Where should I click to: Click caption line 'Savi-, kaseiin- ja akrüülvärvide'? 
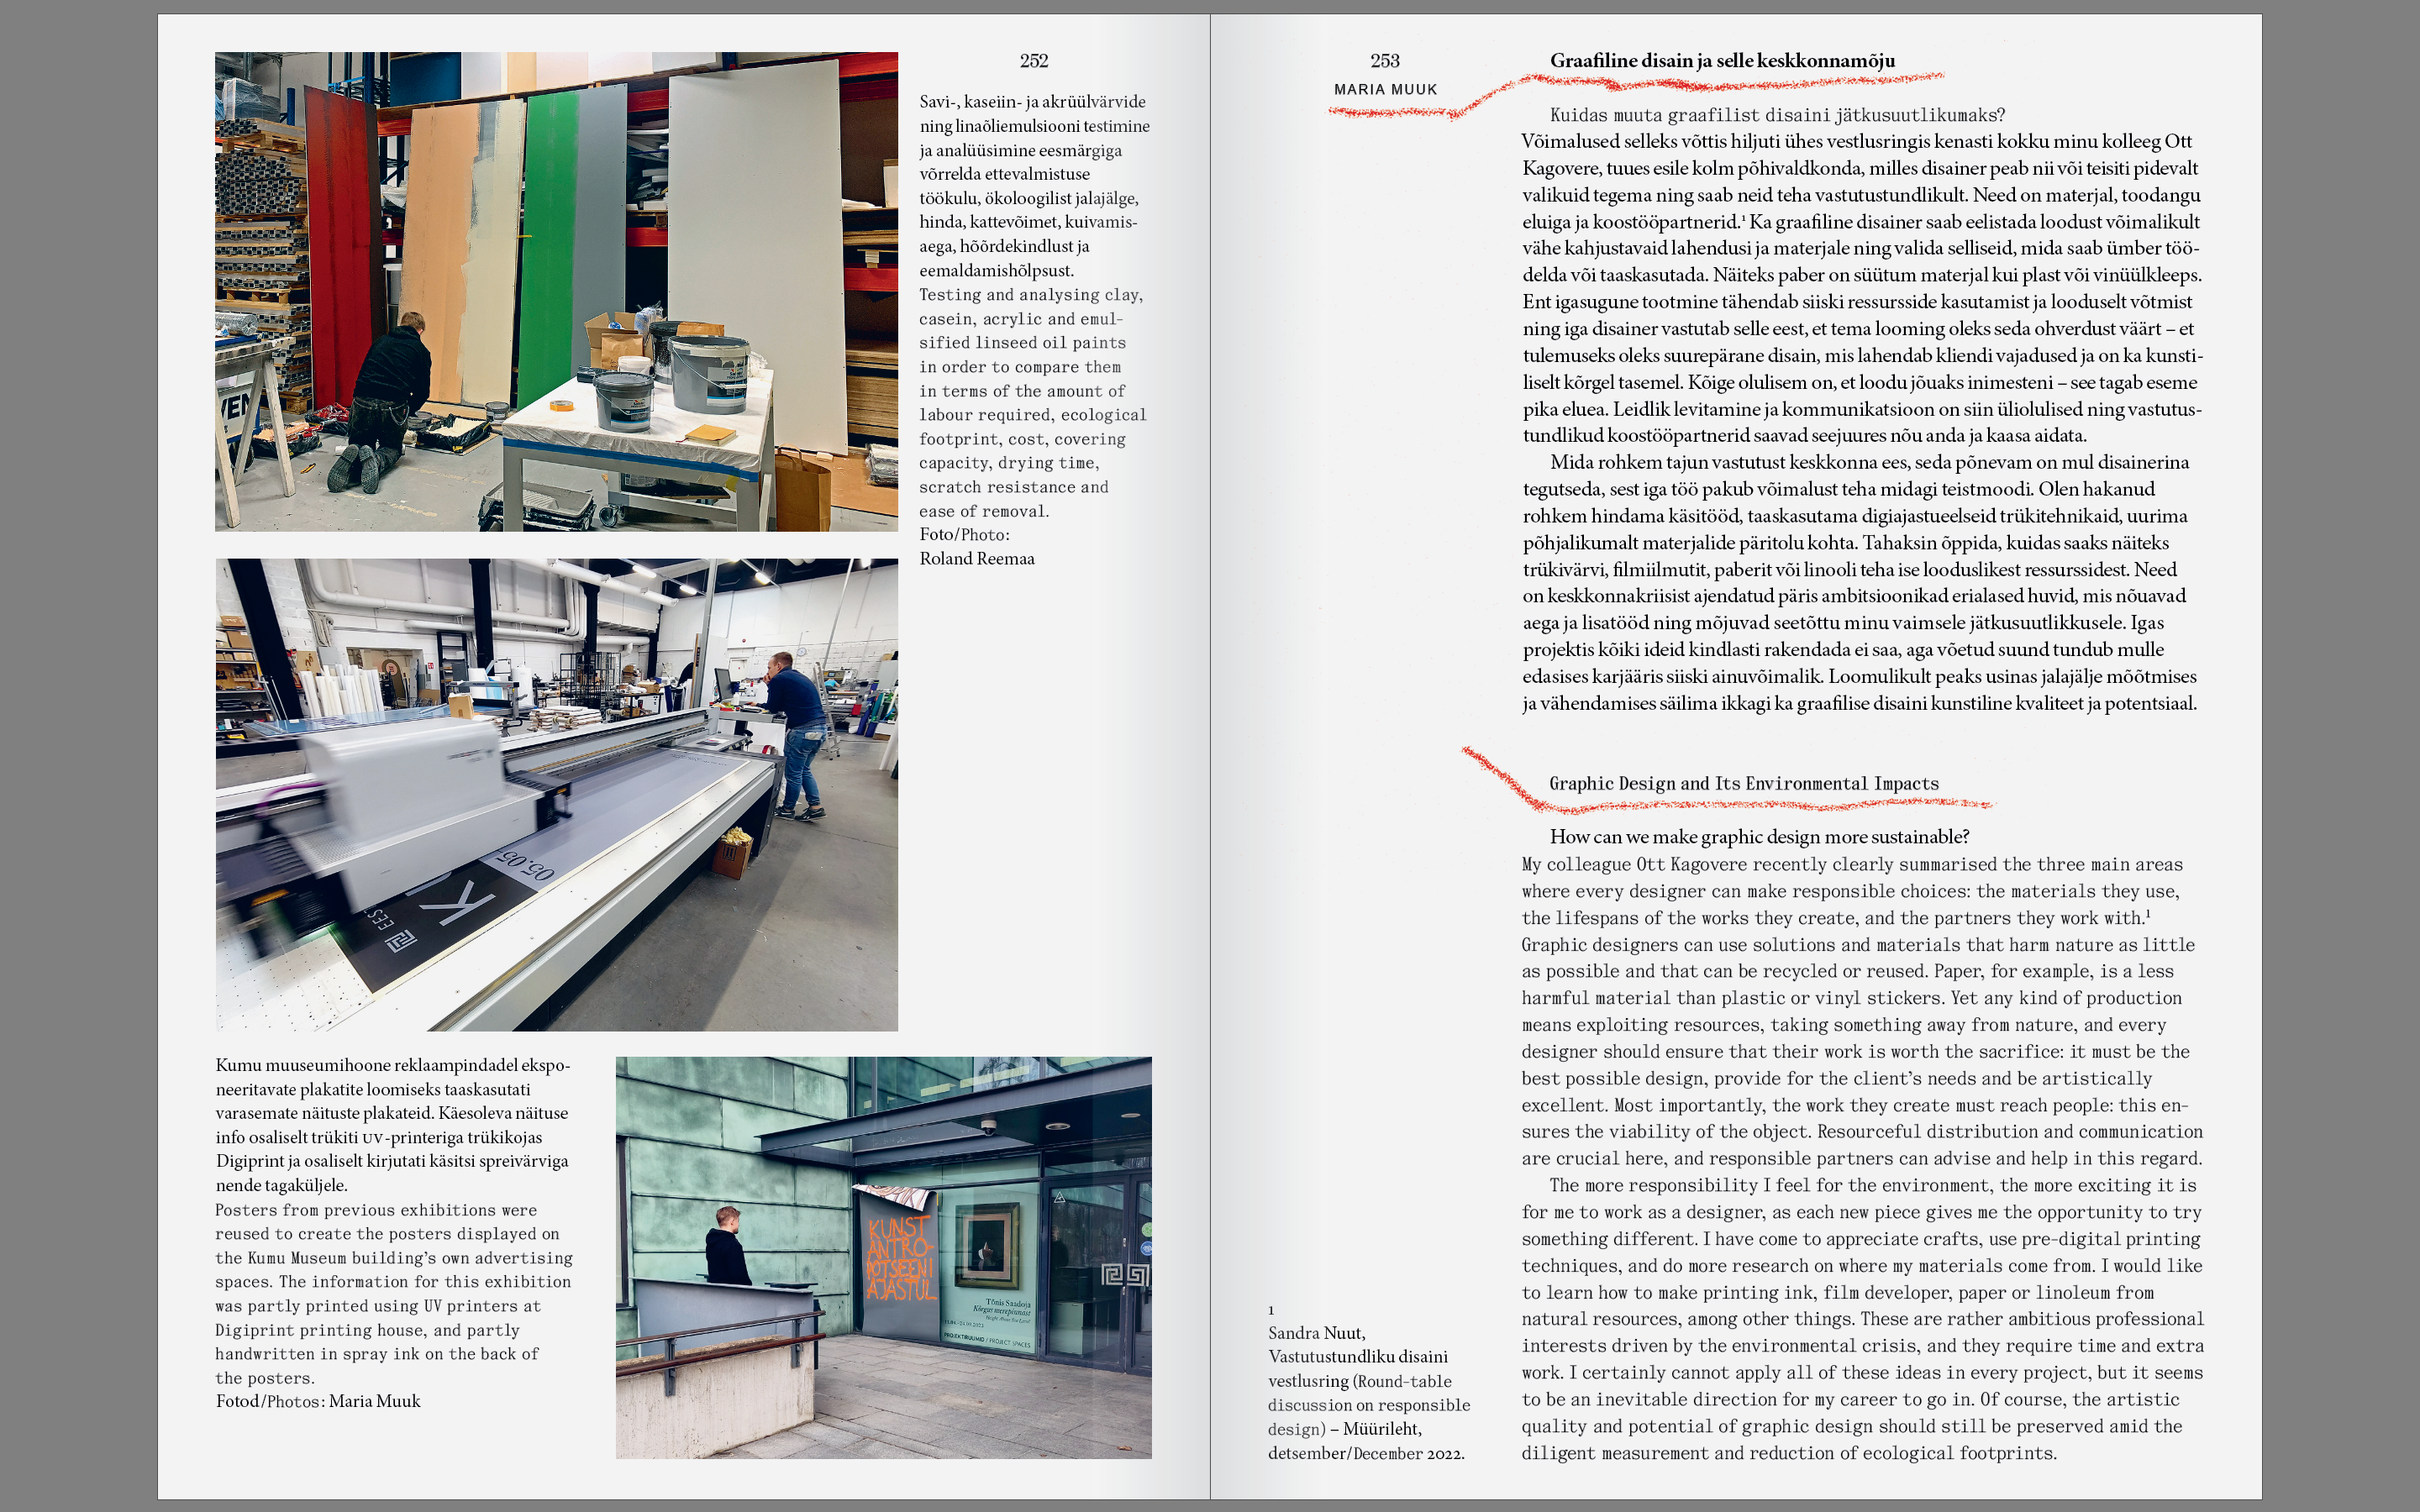click(1032, 102)
